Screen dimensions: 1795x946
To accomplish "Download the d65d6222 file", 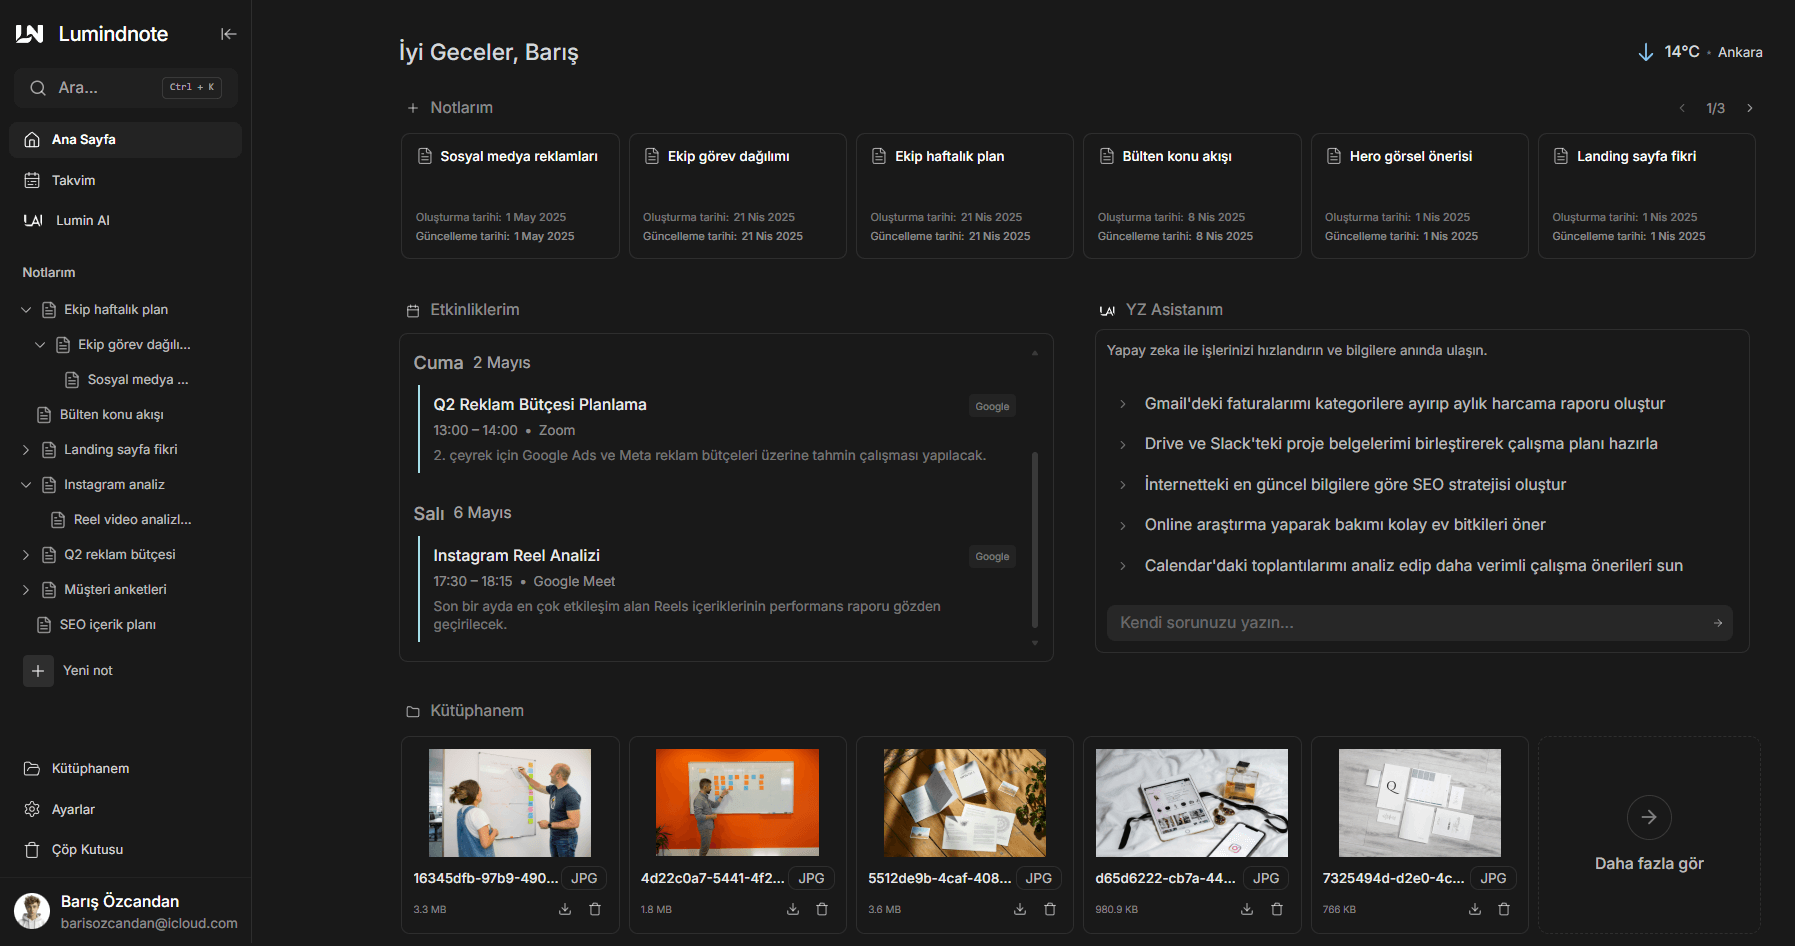I will (1247, 909).
